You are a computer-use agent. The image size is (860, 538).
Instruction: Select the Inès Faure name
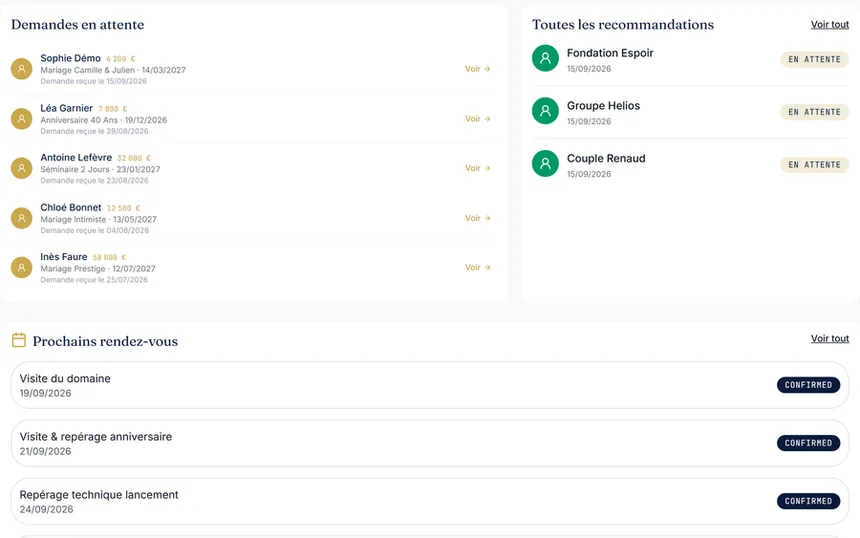pyautogui.click(x=64, y=257)
